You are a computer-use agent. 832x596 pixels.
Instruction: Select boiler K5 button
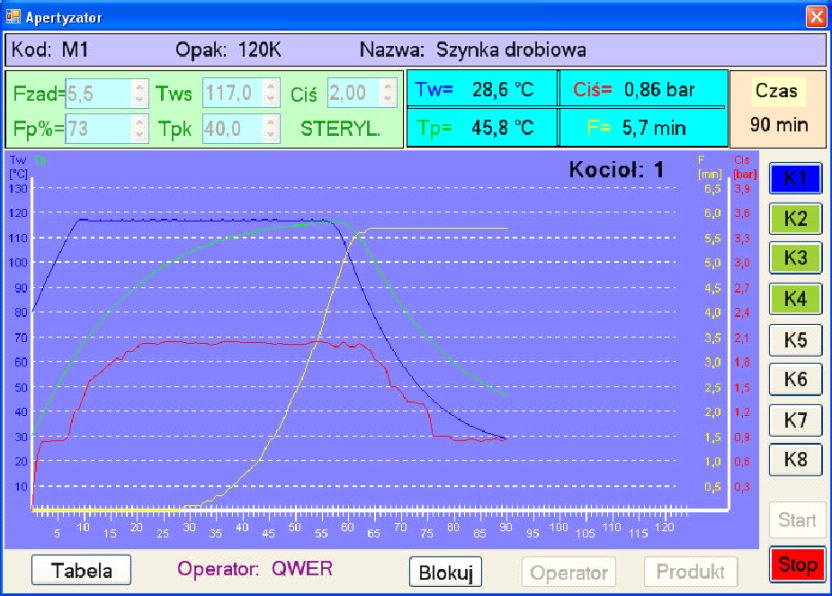[795, 340]
